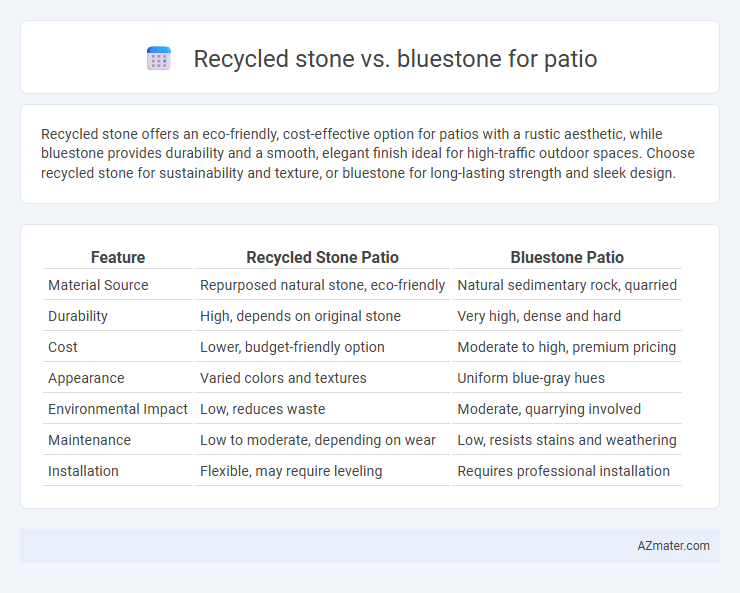Click the 'Installation' row label
The width and height of the screenshot is (740, 593).
pyautogui.click(x=84, y=471)
